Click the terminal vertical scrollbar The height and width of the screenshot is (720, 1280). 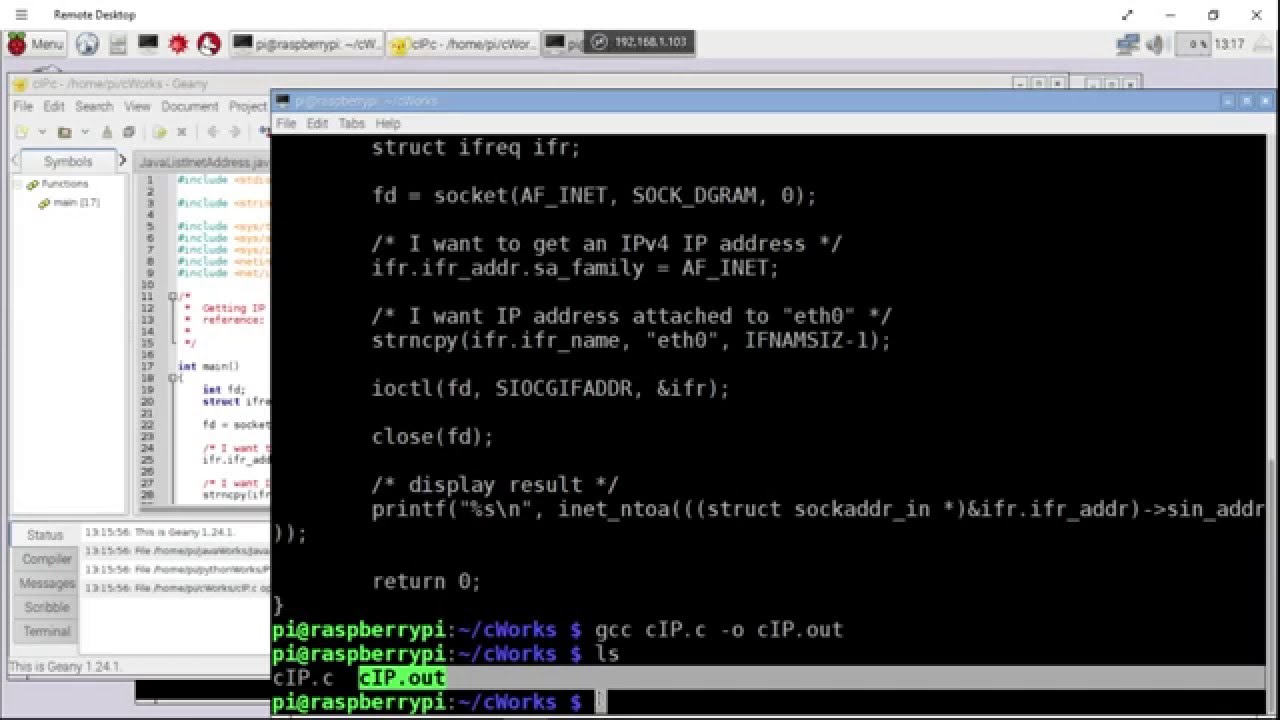1270,424
